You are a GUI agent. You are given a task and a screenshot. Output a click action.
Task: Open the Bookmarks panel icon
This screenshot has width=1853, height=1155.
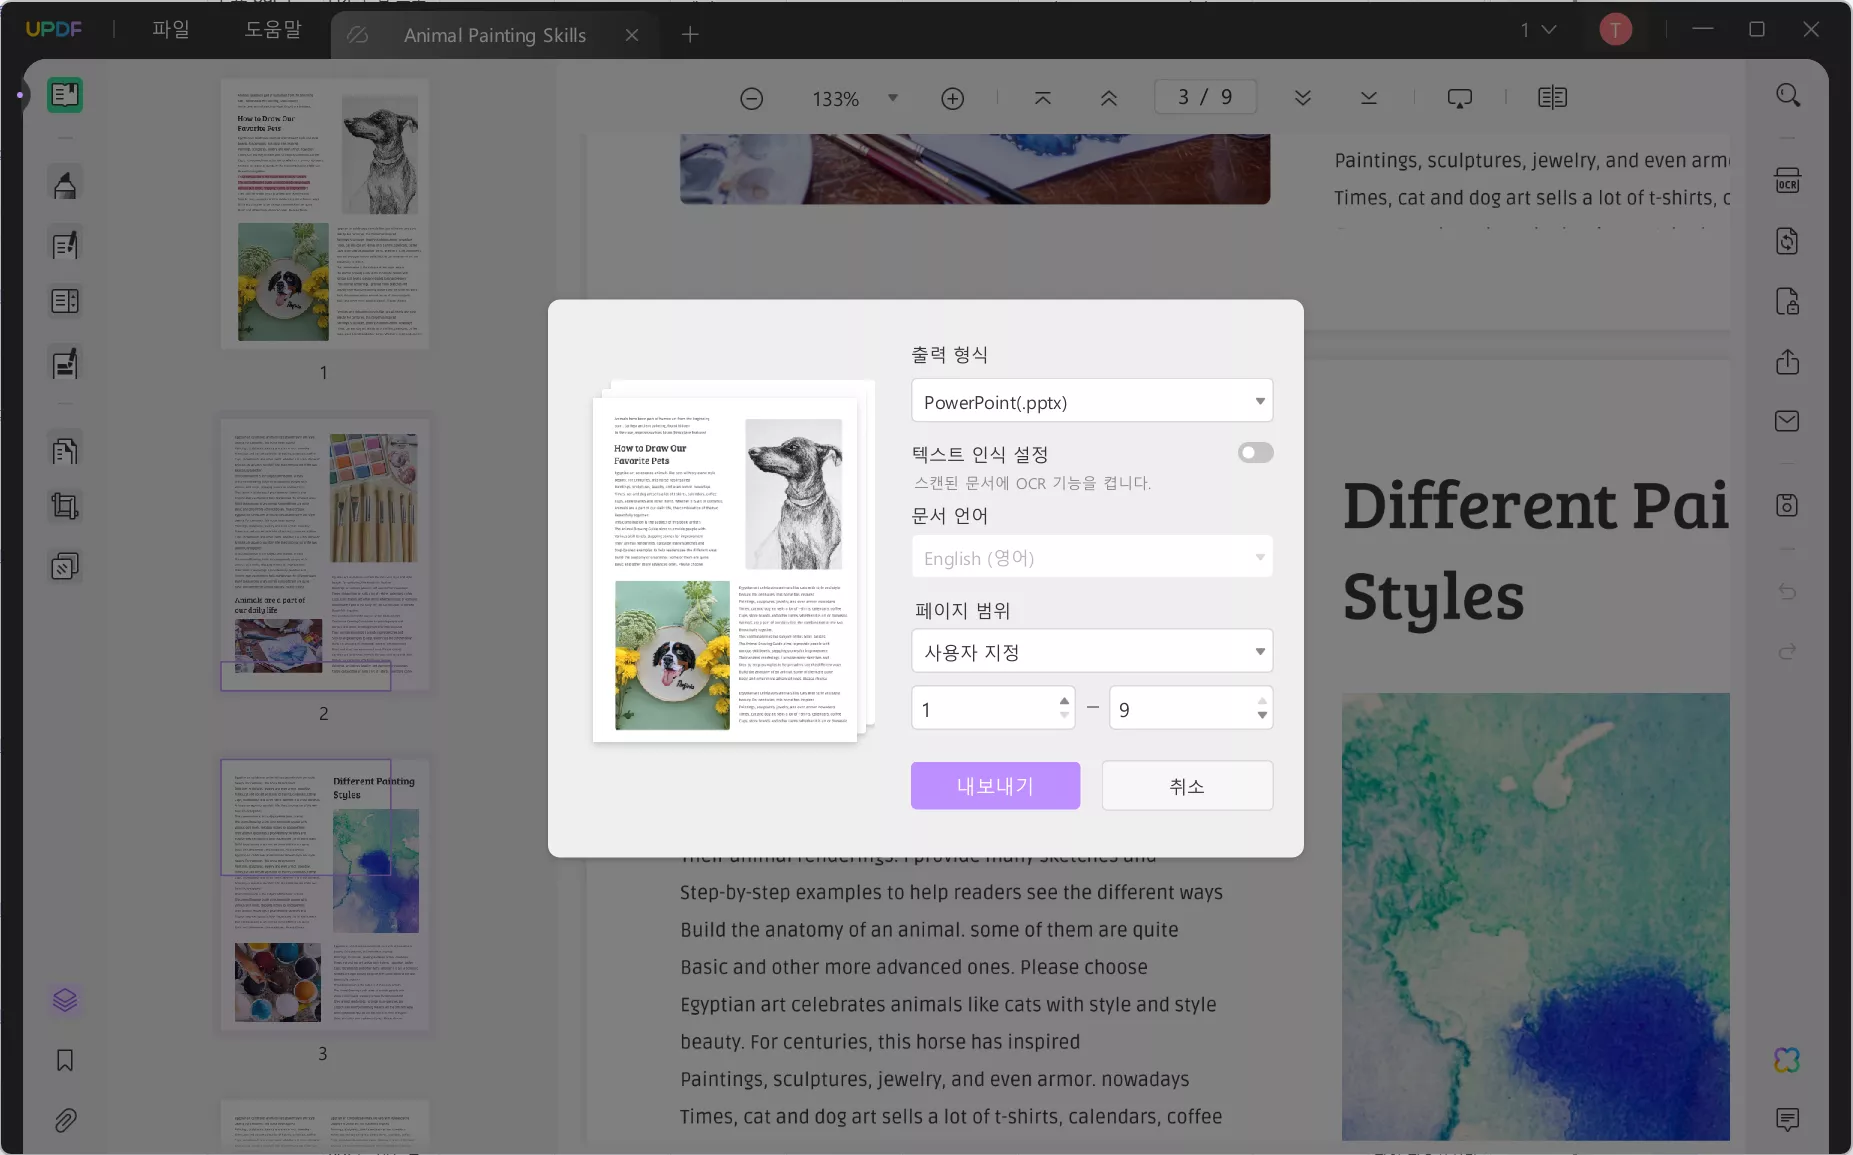tap(65, 1060)
